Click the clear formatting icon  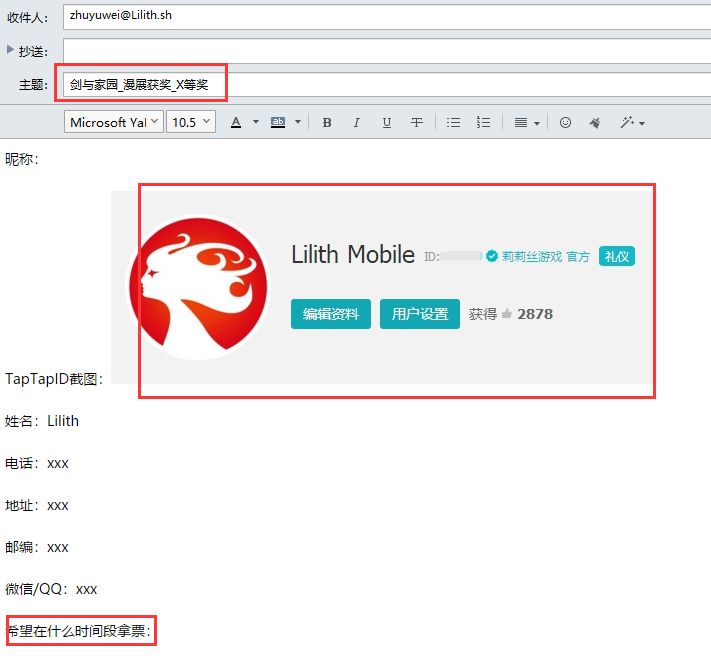(x=595, y=122)
